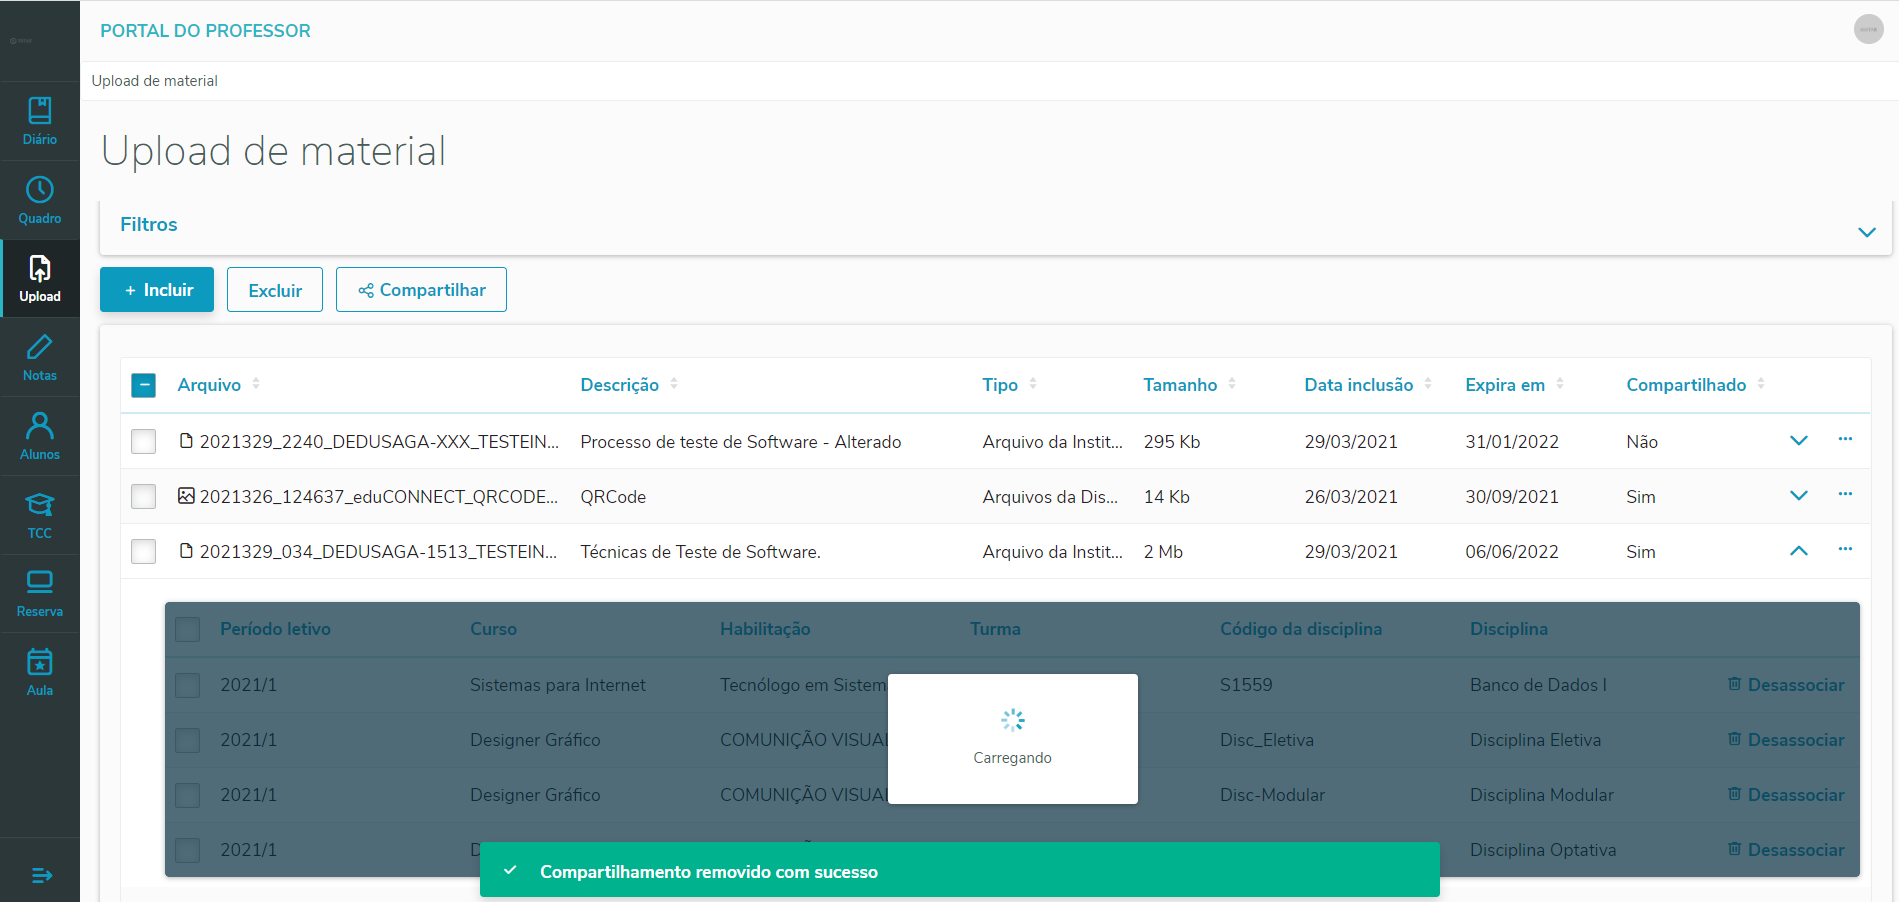Viewport: 1899px width, 902px height.
Task: Click discipline code 'Disc_Eletiva'
Action: coord(1267,740)
